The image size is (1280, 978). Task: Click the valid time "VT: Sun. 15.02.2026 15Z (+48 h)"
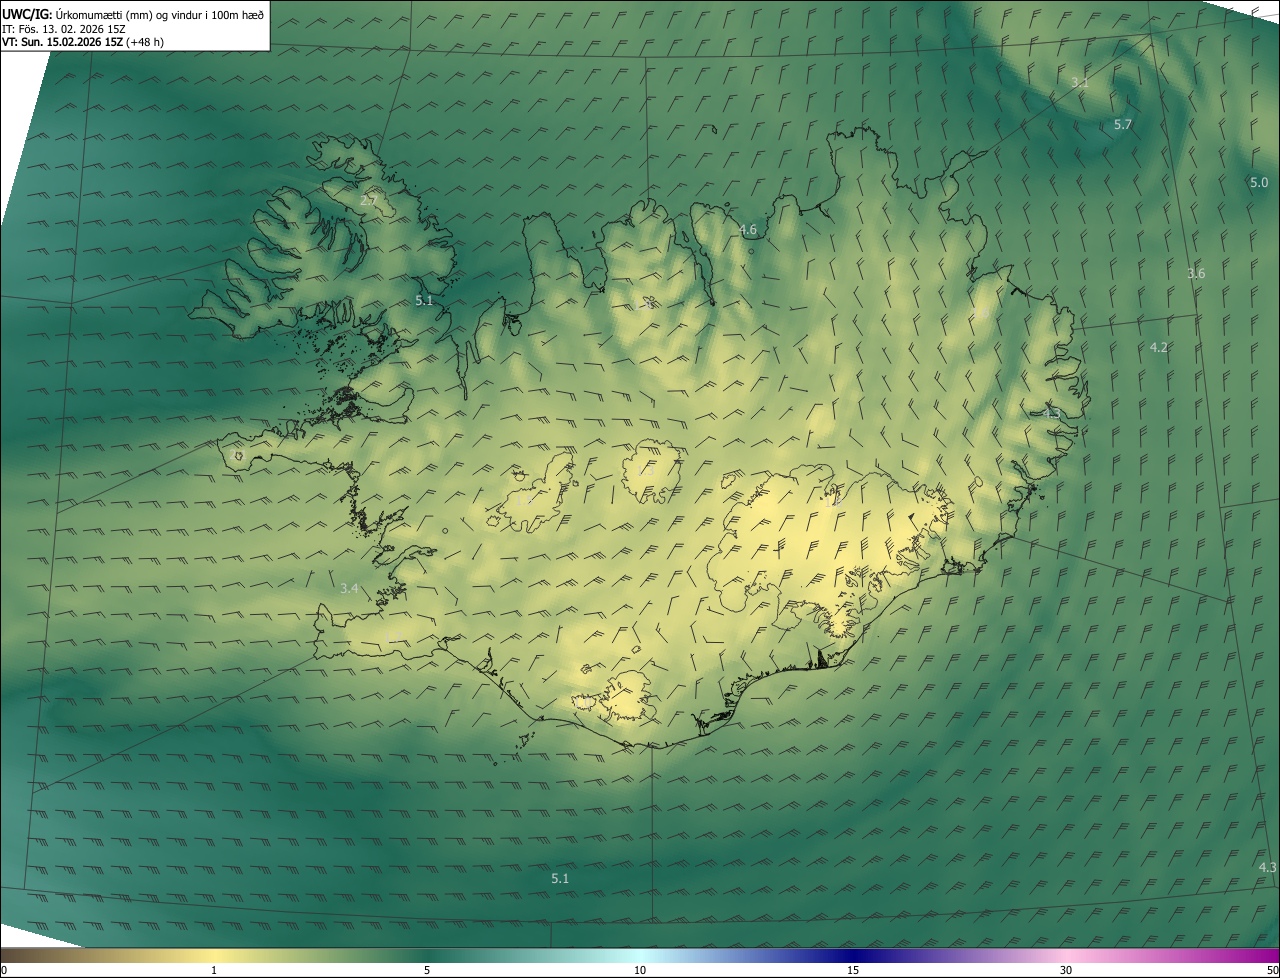83,42
